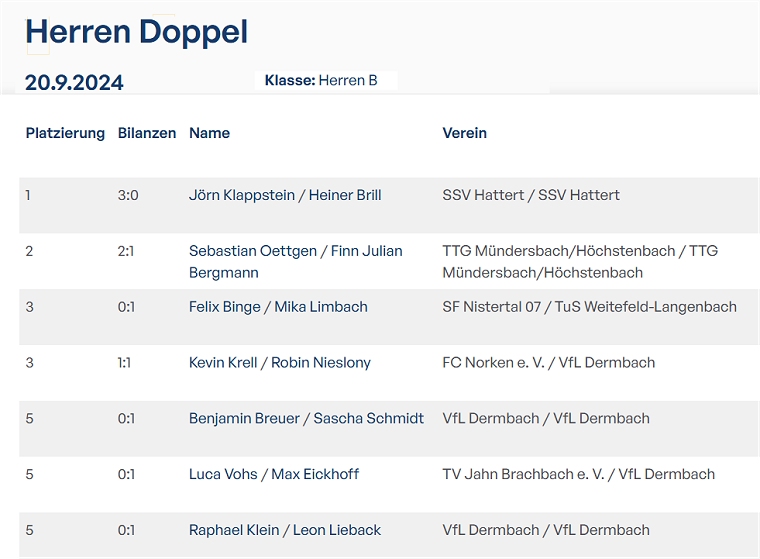The height and width of the screenshot is (559, 760).
Task: Click the Name column header
Action: [209, 133]
